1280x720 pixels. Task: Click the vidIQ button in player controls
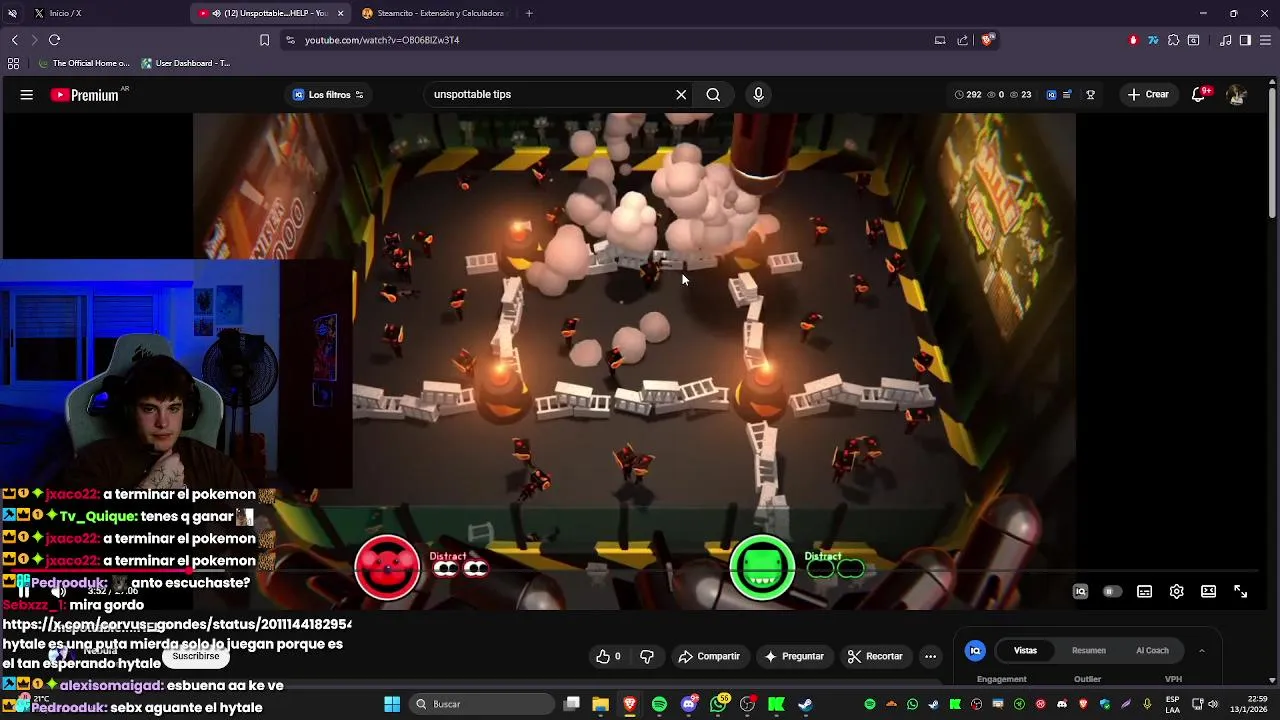click(1080, 592)
